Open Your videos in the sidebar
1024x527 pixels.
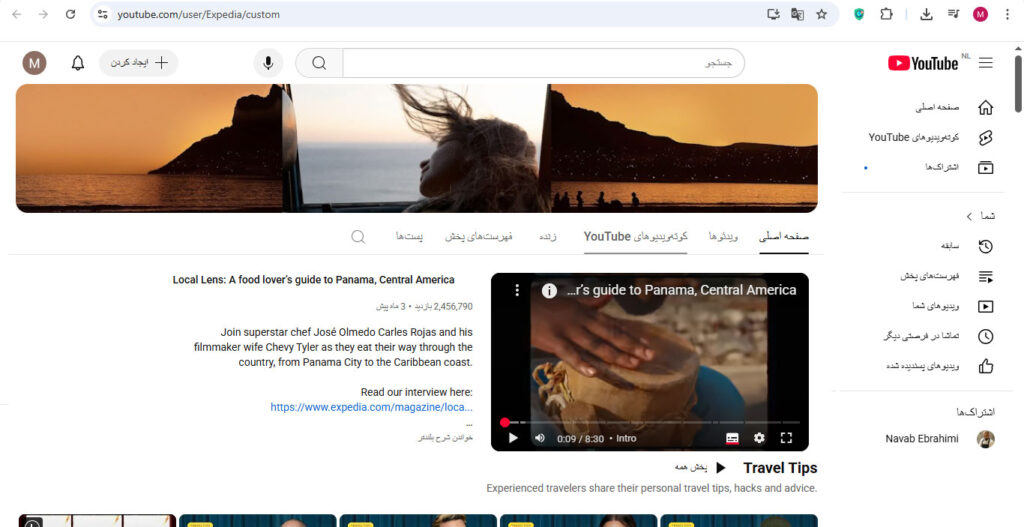coord(954,306)
